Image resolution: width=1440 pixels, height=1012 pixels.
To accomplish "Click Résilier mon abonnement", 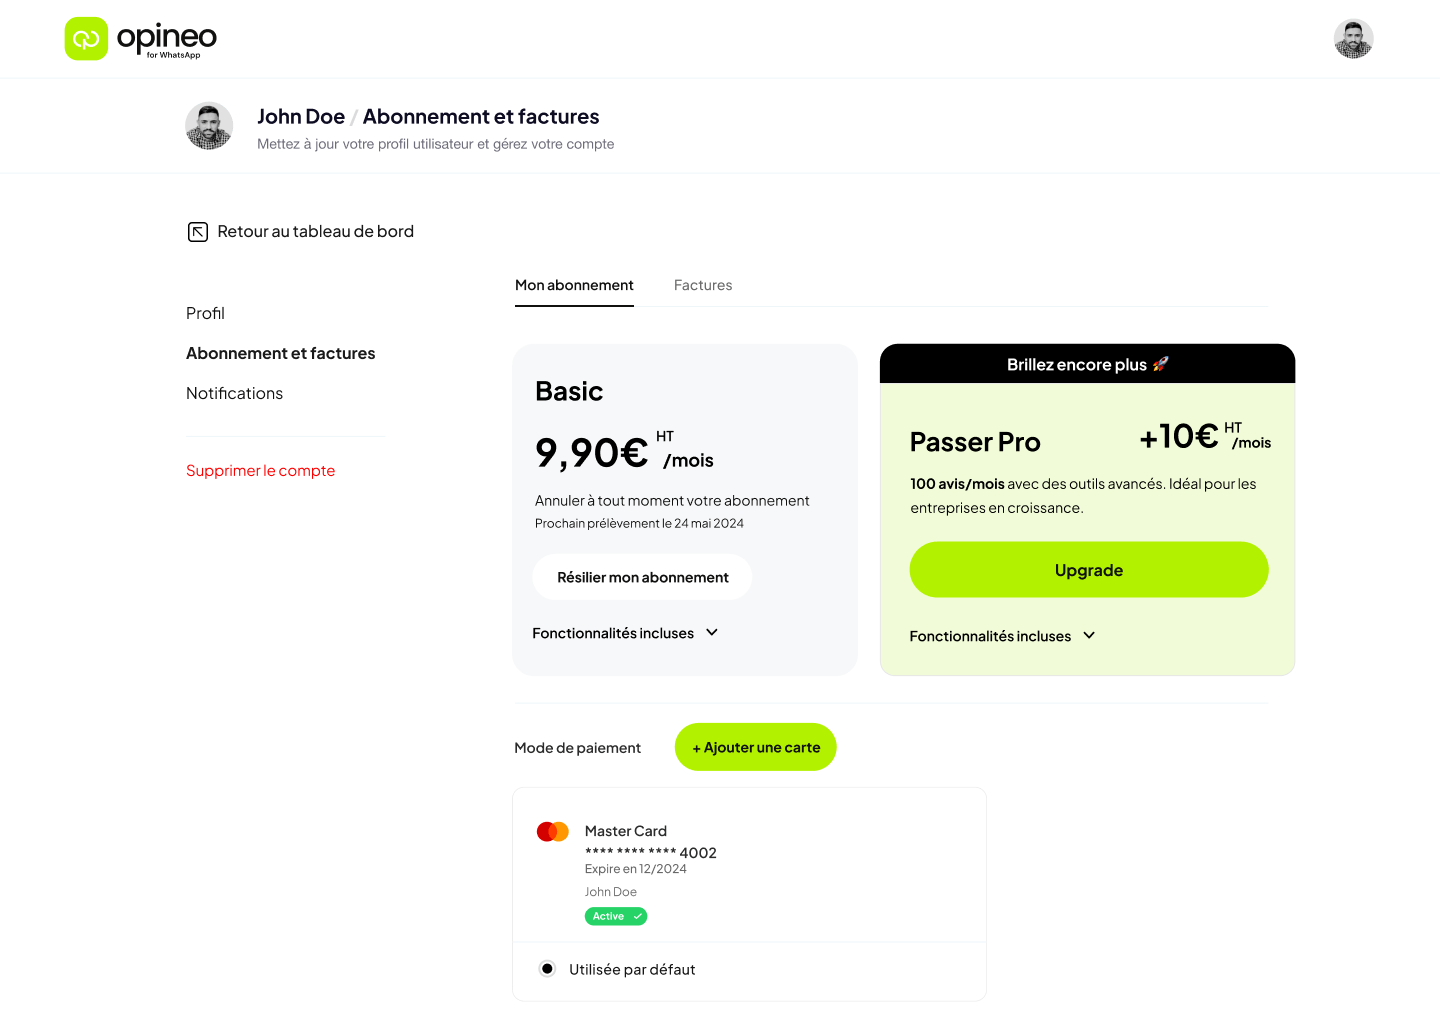I will click(x=642, y=577).
